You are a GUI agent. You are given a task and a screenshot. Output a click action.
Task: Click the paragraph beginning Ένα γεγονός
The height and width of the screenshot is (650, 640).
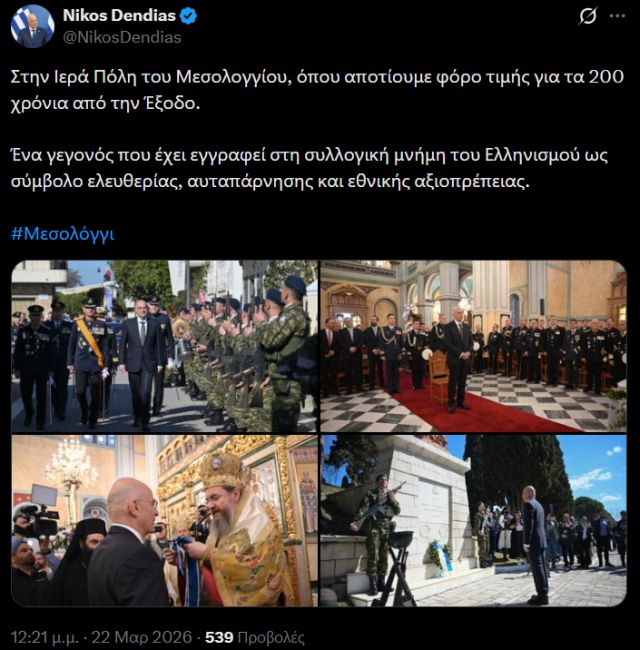click(x=309, y=168)
